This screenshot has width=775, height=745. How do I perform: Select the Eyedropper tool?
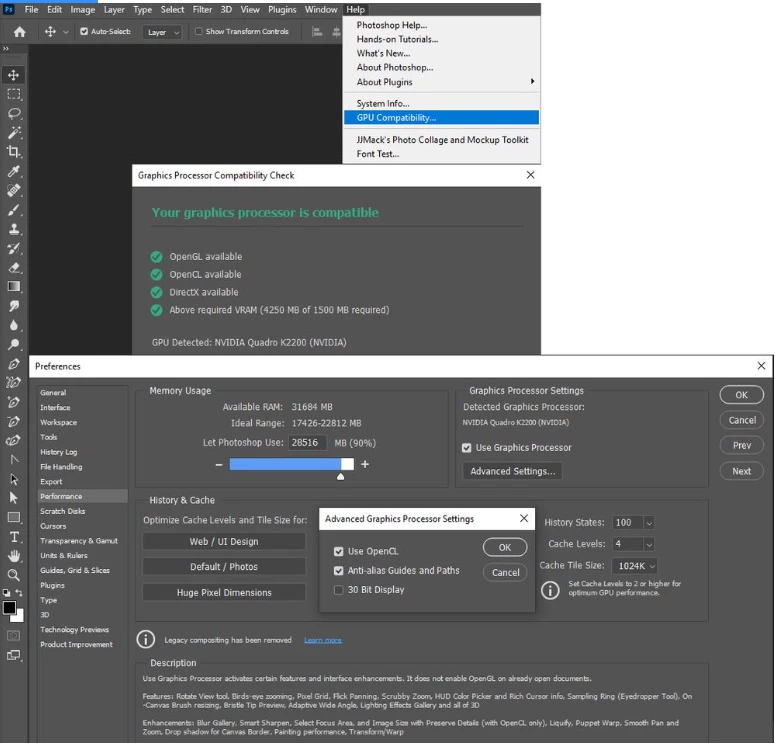tap(13, 171)
